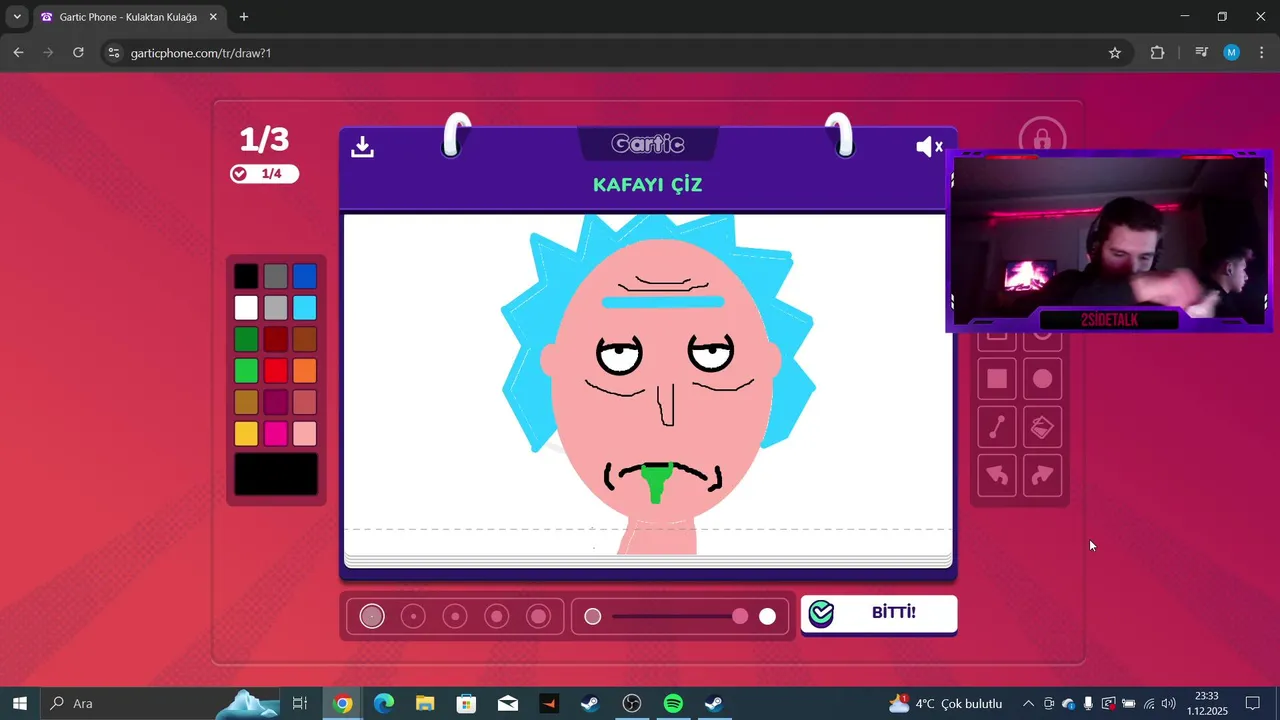Viewport: 1280px width, 720px height.
Task: Pick the largest brush size
Action: tap(539, 616)
